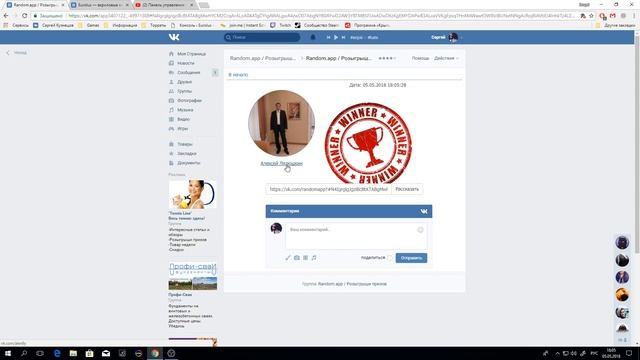
Task: Open Сообщения in the left sidebar
Action: pyautogui.click(x=189, y=73)
